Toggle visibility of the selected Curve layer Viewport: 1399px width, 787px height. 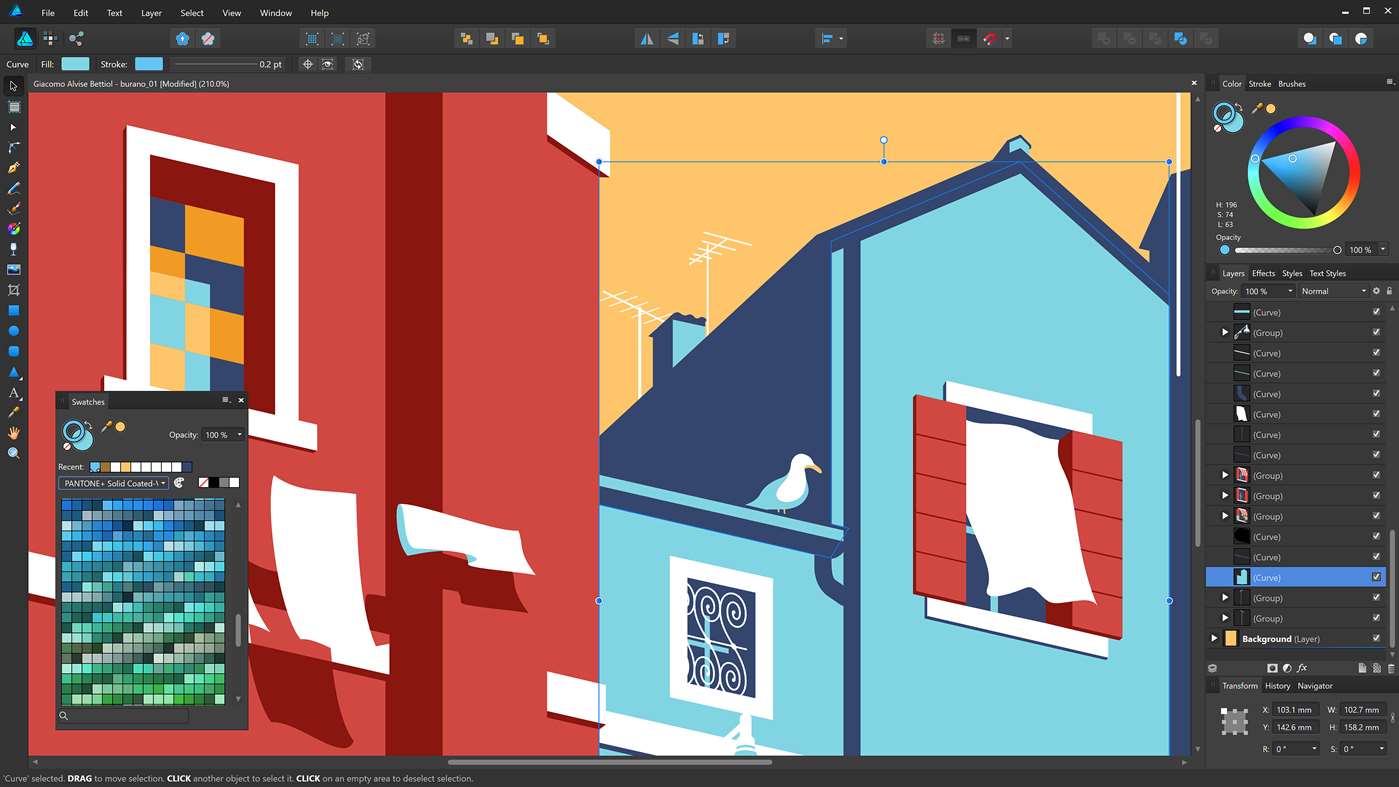coord(1376,578)
